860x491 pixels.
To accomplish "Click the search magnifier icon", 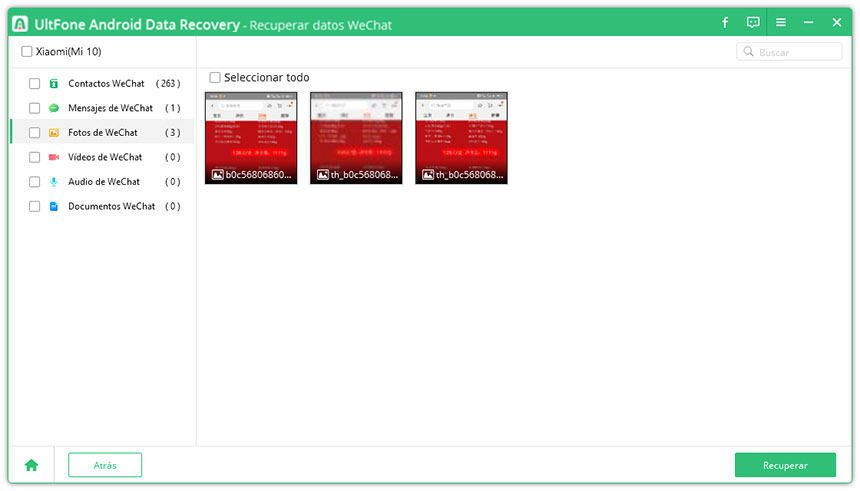I will (748, 52).
